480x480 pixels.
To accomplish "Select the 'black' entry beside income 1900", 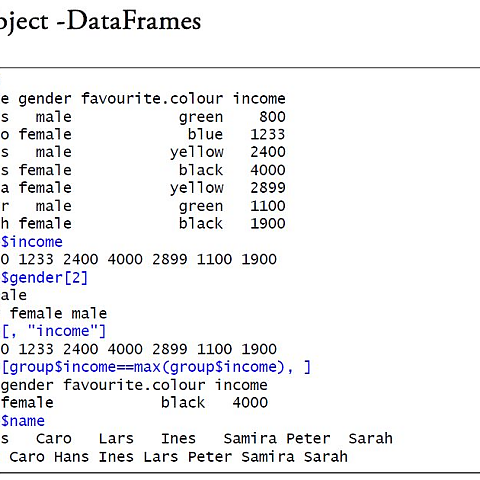I will click(201, 223).
